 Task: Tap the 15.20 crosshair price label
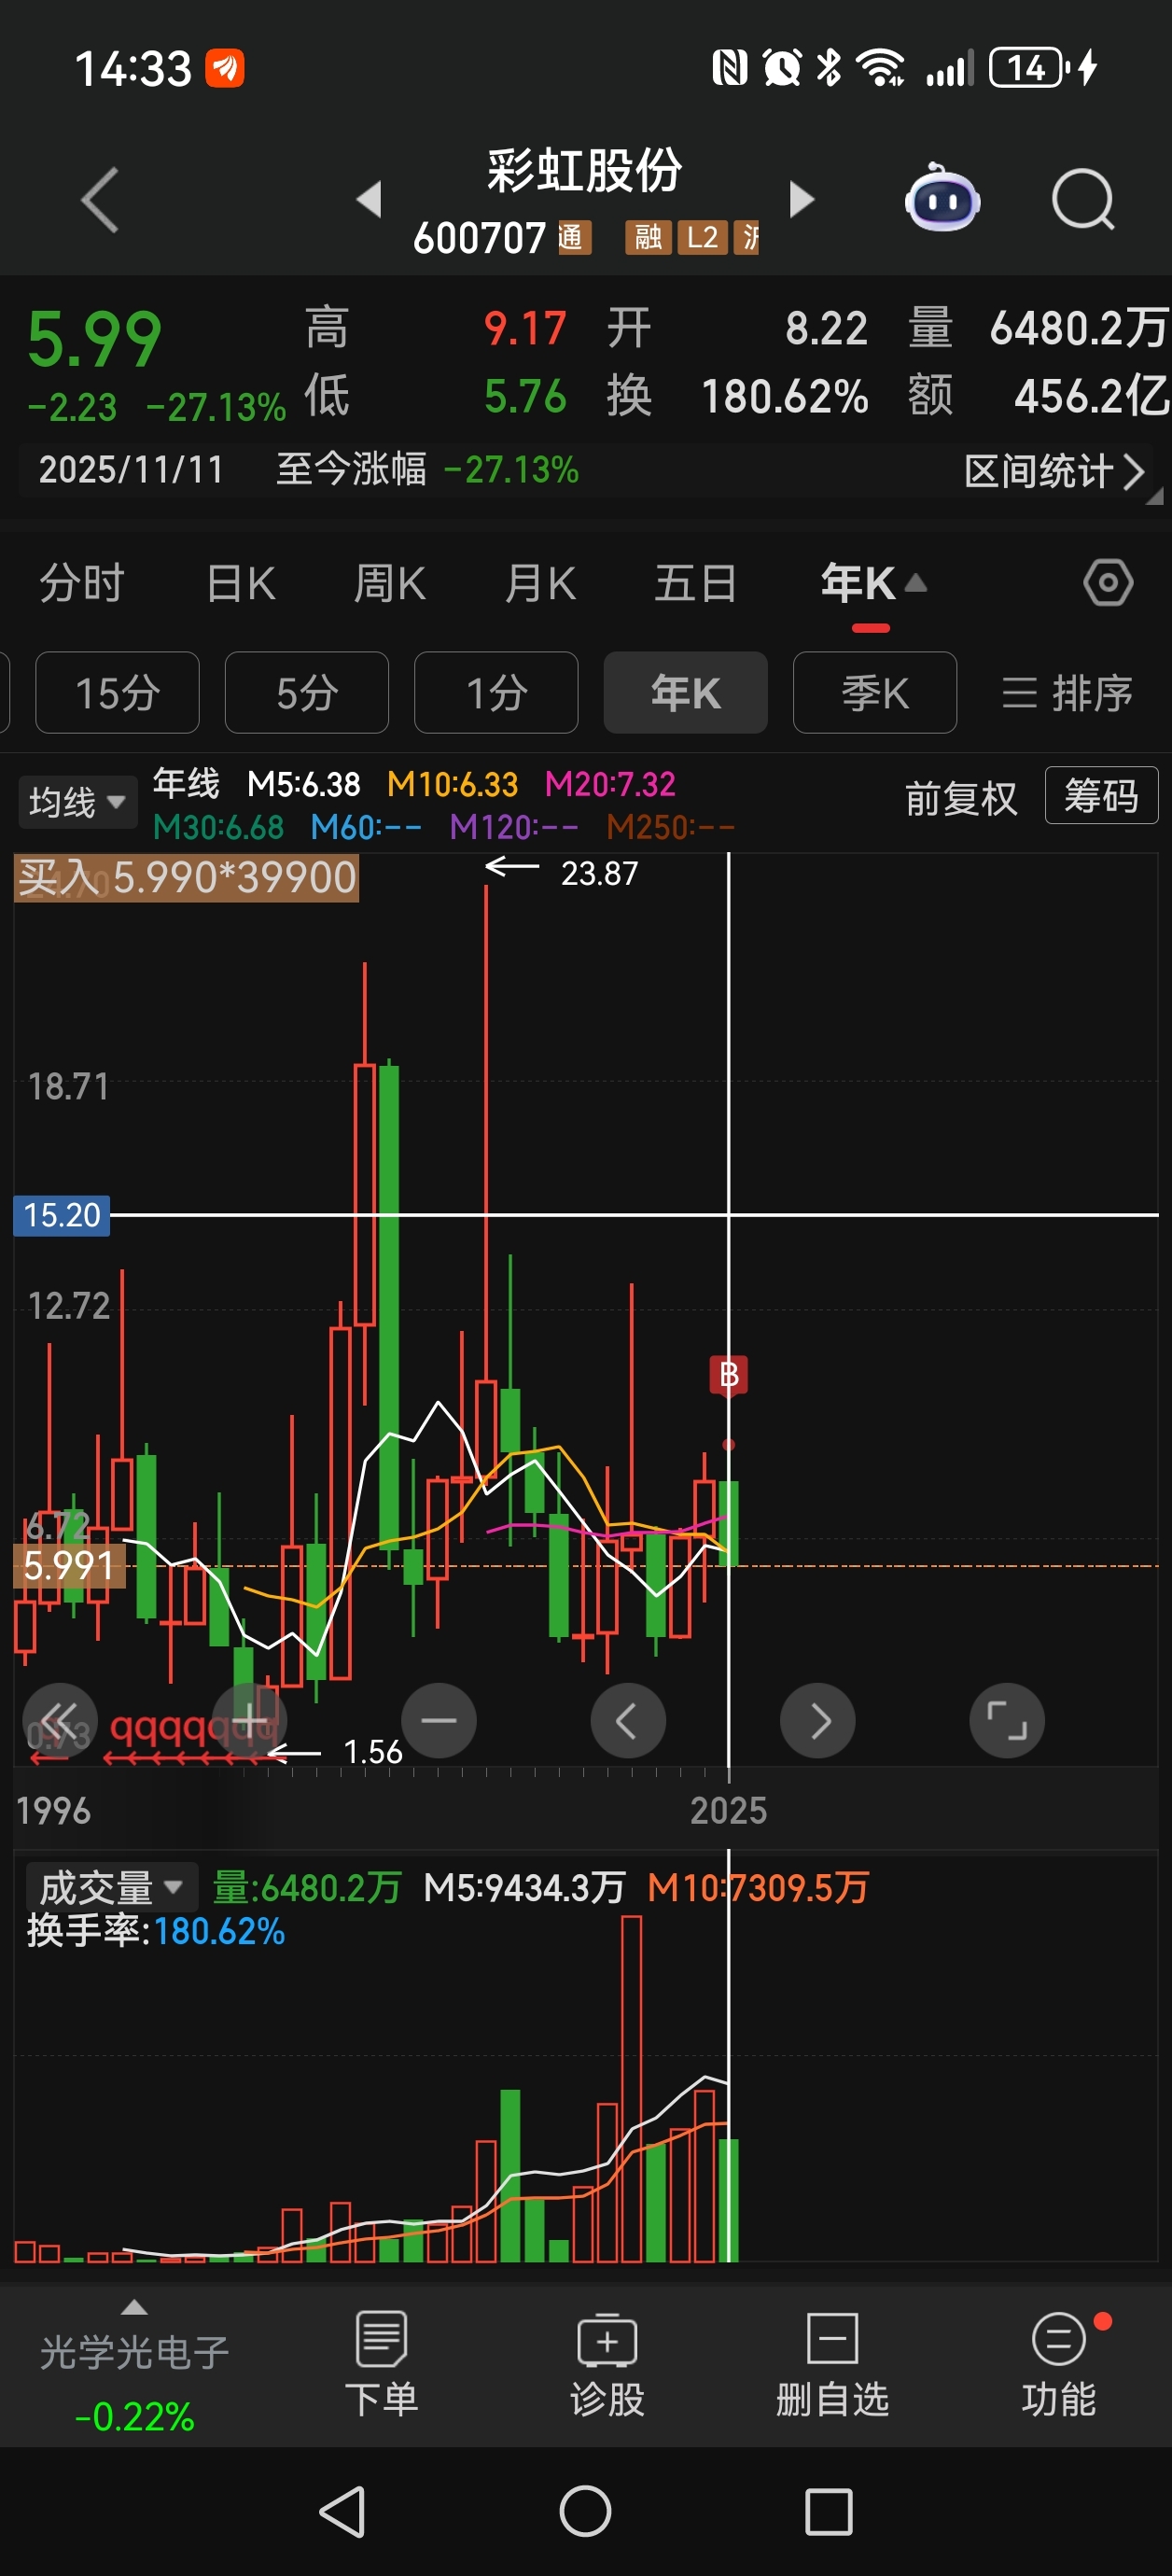click(x=61, y=1215)
